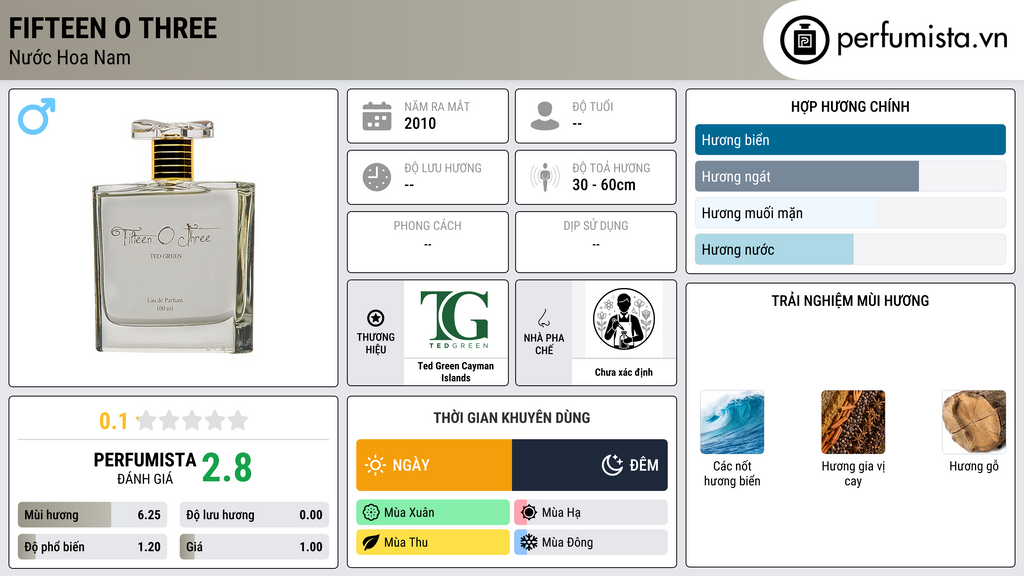The width and height of the screenshot is (1024, 576).
Task: Click the Độ lưu hương 0.00 score bar
Action: point(254,515)
